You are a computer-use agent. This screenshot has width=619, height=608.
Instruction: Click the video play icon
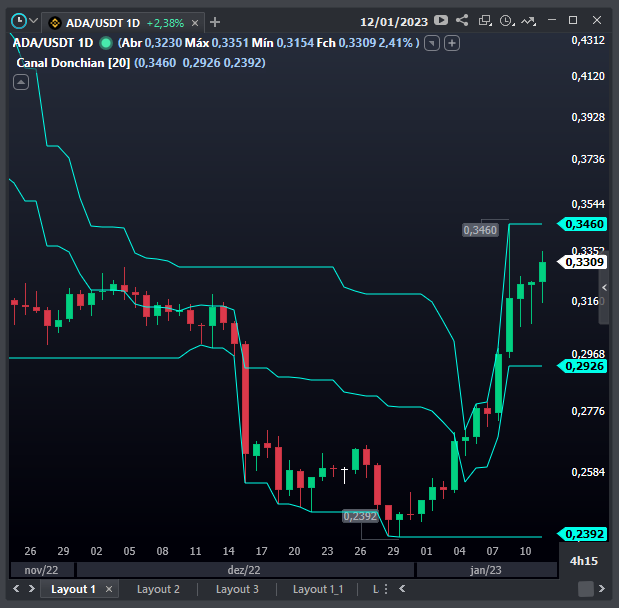[x=441, y=20]
